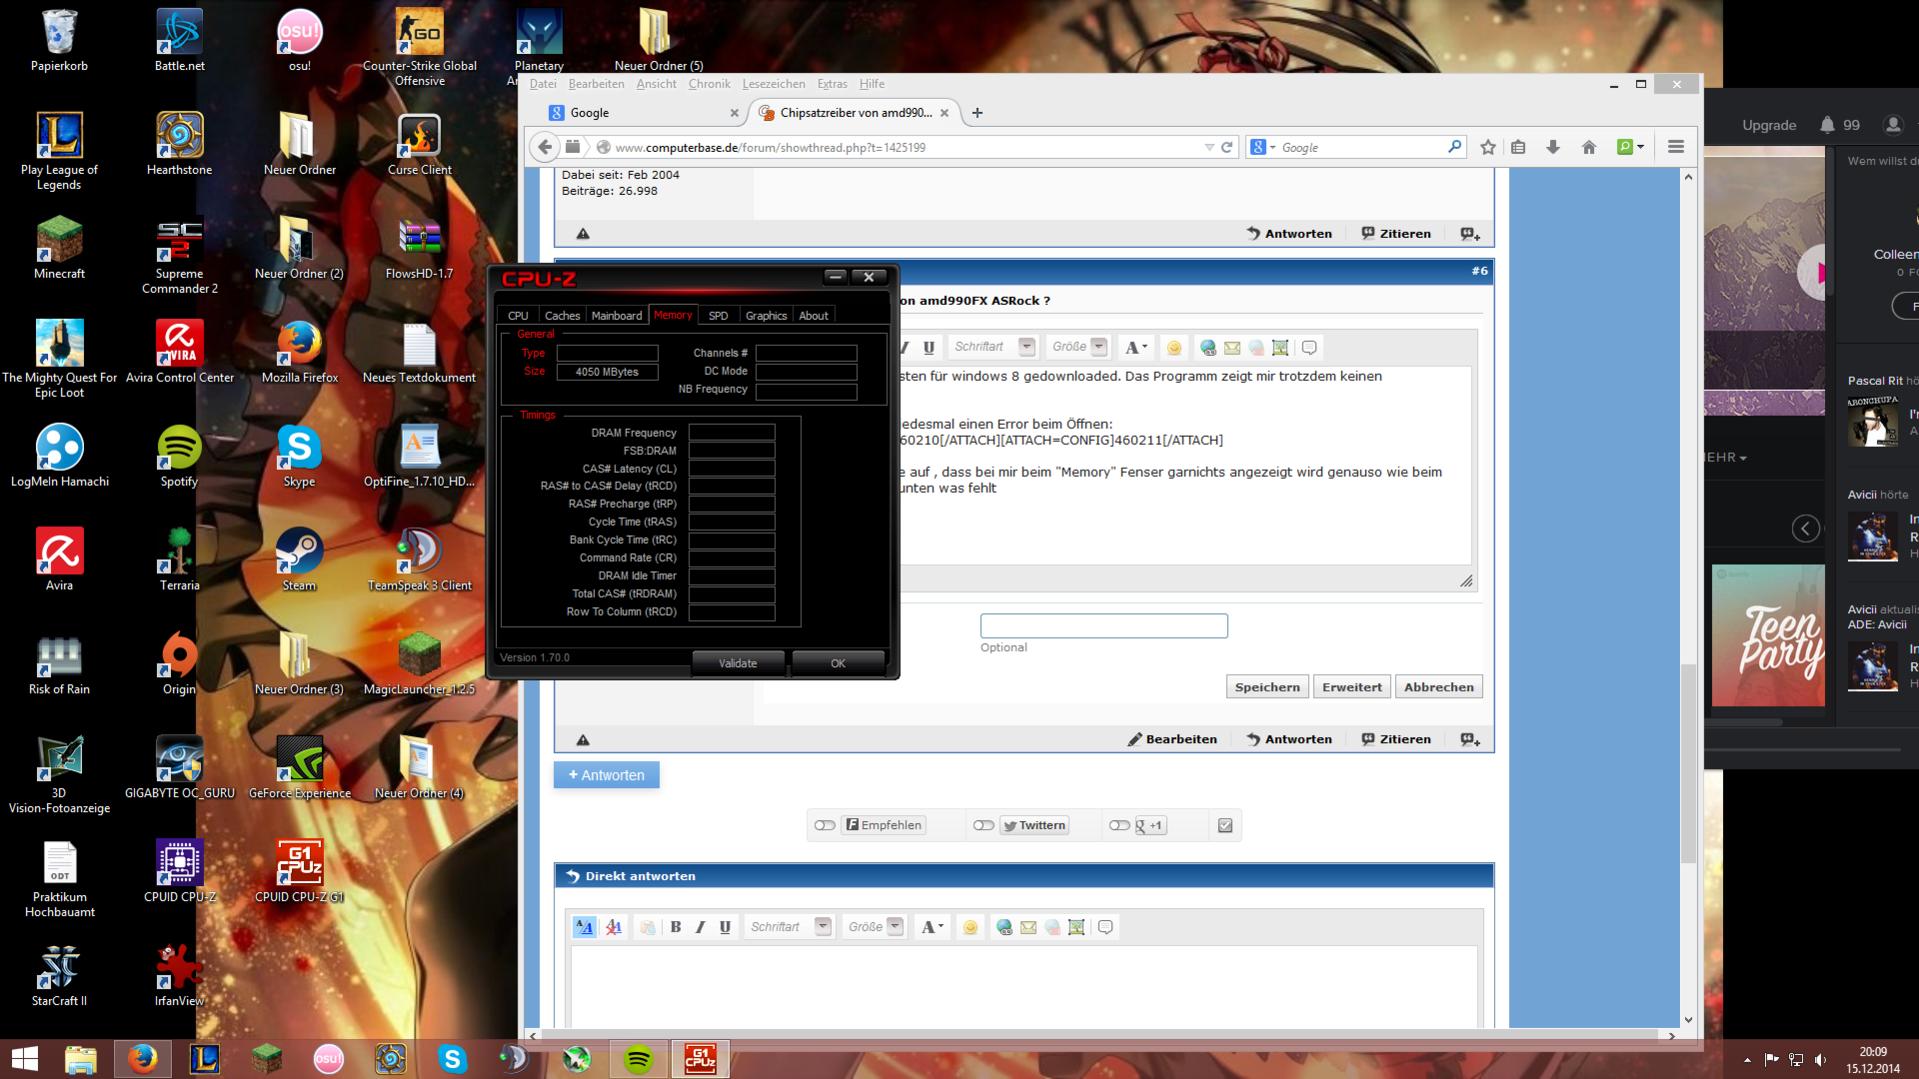Switch to the CPU tab in CPU-Z
The height and width of the screenshot is (1079, 1919).
click(x=518, y=315)
